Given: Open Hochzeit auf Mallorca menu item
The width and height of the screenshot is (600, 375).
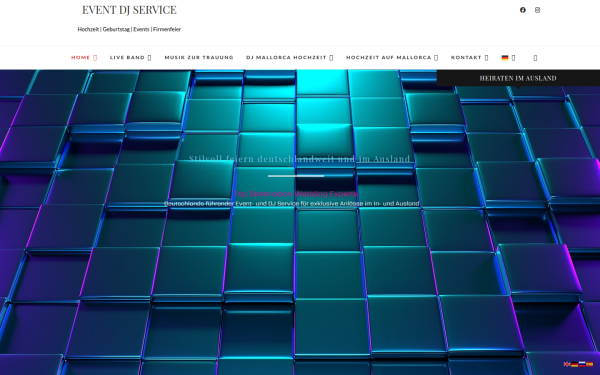Looking at the screenshot, I should (x=389, y=57).
